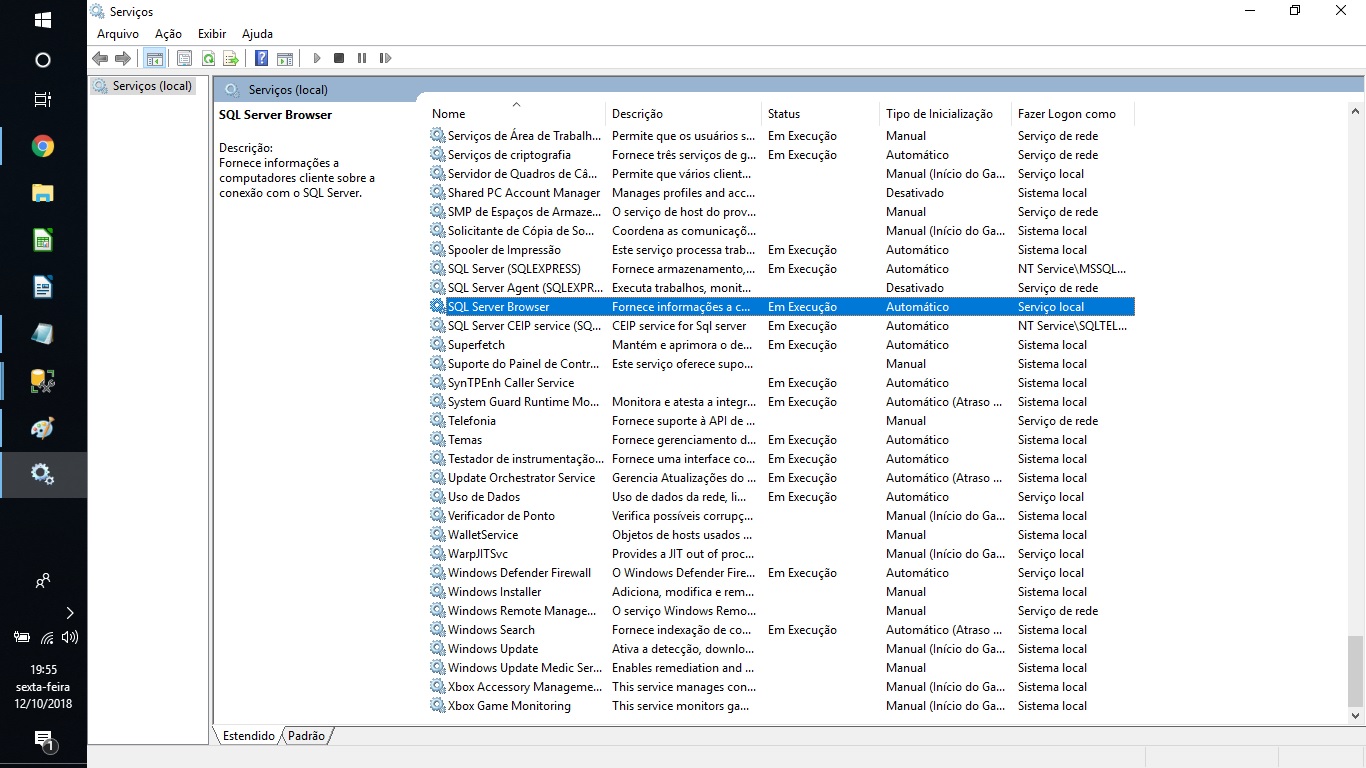1366x768 pixels.
Task: Open Google Chrome from the taskbar
Action: tap(43, 147)
